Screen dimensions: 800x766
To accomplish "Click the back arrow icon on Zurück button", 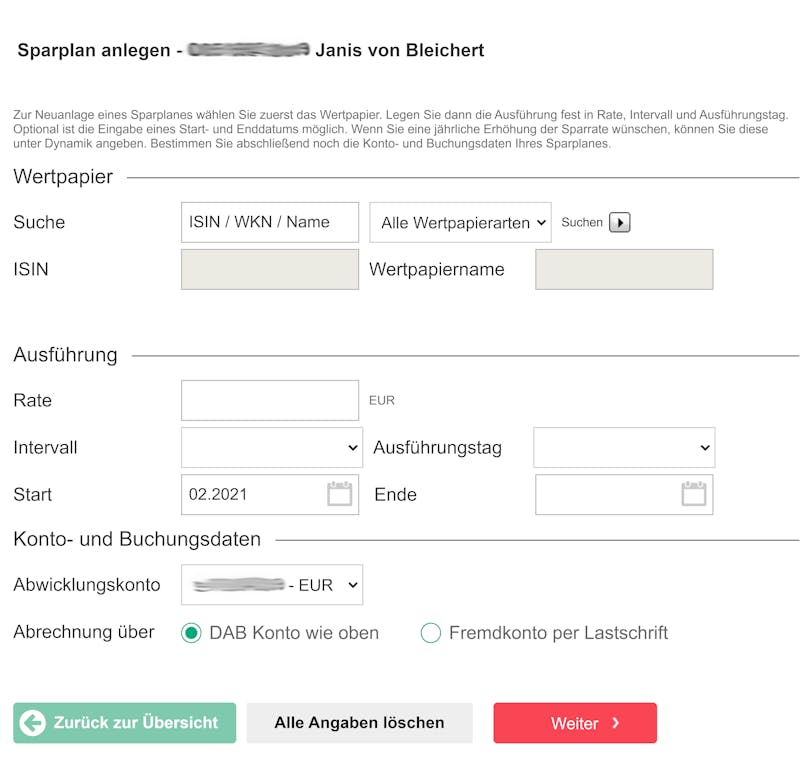I will (33, 723).
